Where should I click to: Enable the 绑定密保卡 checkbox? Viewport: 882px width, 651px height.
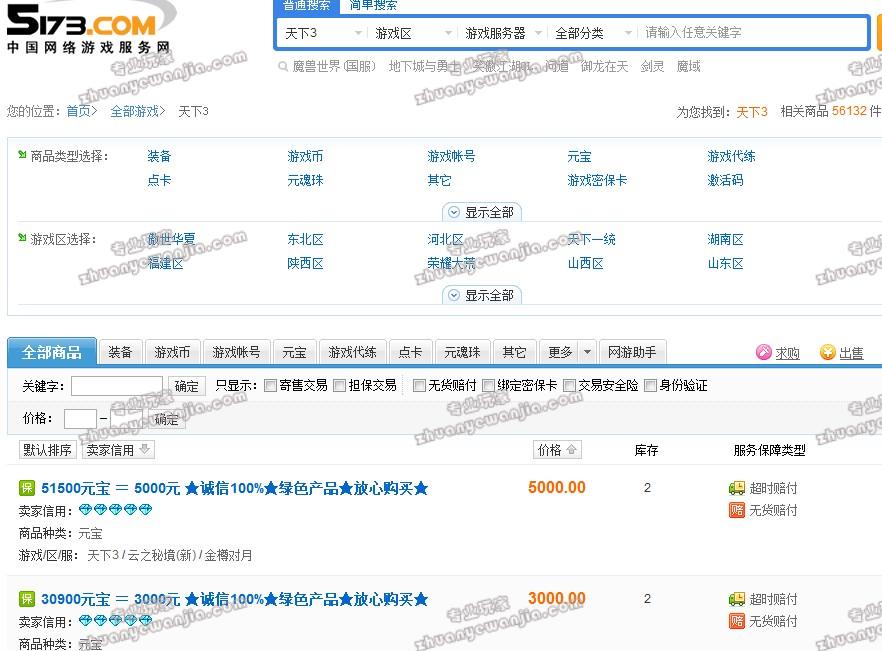488,385
